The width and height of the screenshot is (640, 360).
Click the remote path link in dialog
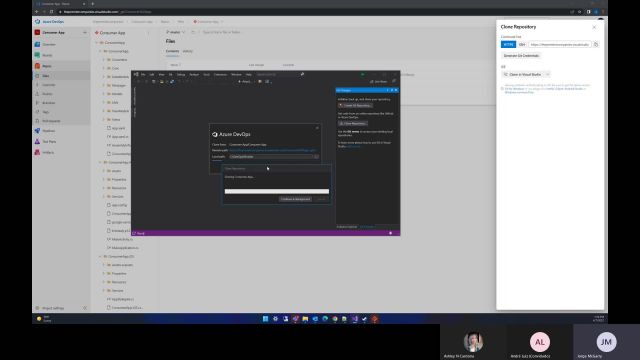pos(273,151)
